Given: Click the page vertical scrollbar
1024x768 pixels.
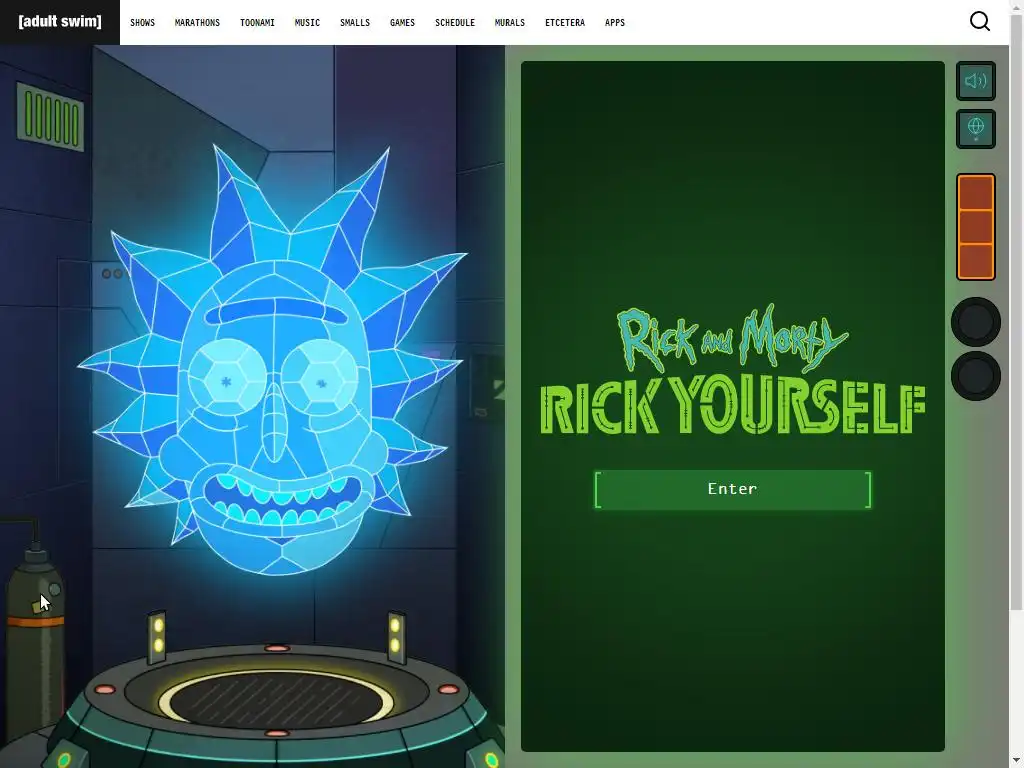Looking at the screenshot, I should pyautogui.click(x=1016, y=313).
